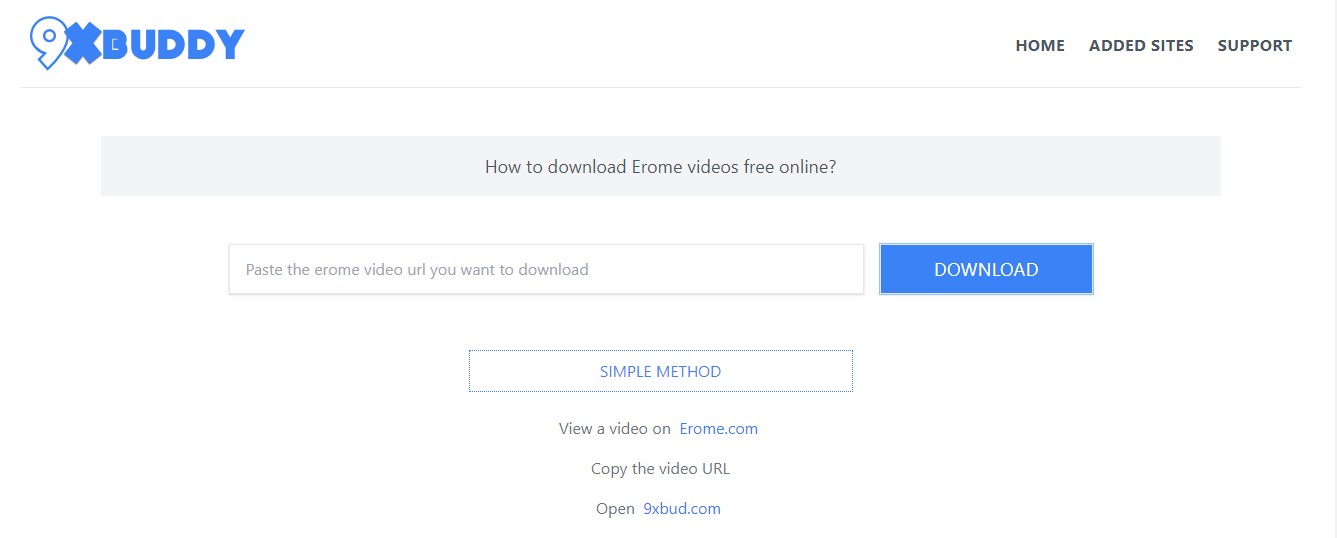Screen dimensions: 1337x538
Task: Focus the Erome video URL input field
Action: tap(546, 269)
